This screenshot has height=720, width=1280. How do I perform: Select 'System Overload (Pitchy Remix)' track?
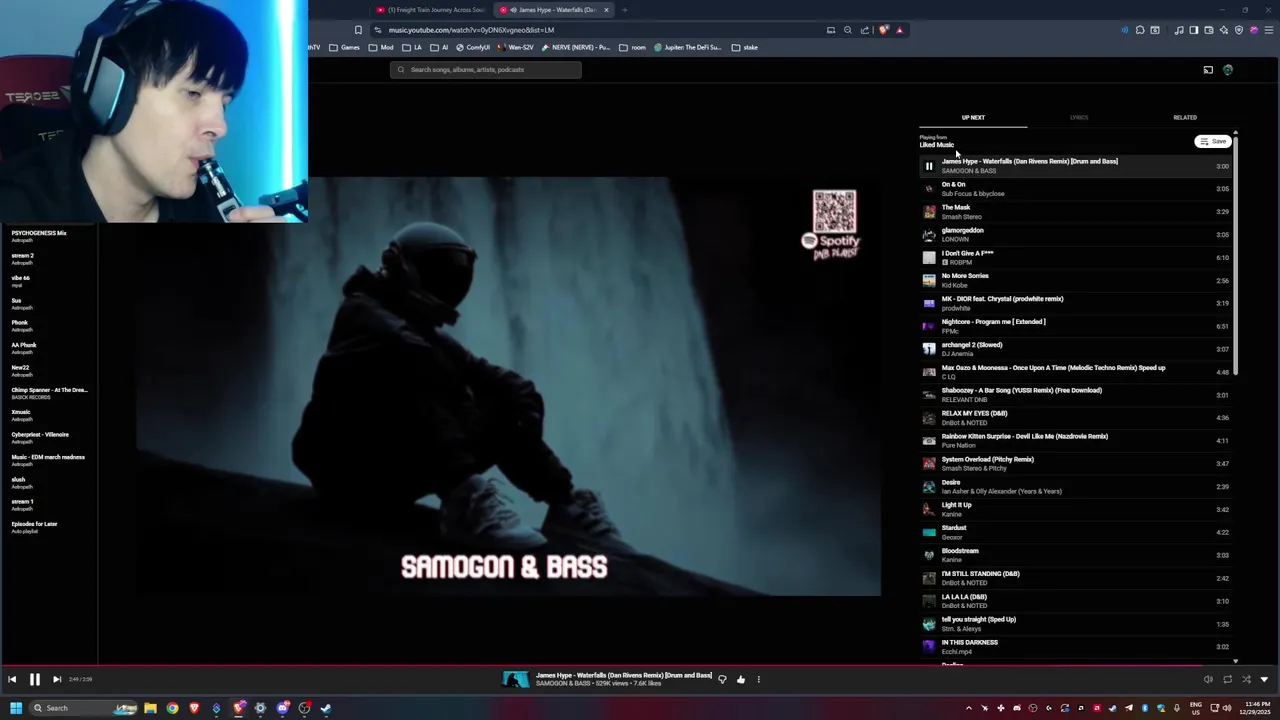[1075, 463]
